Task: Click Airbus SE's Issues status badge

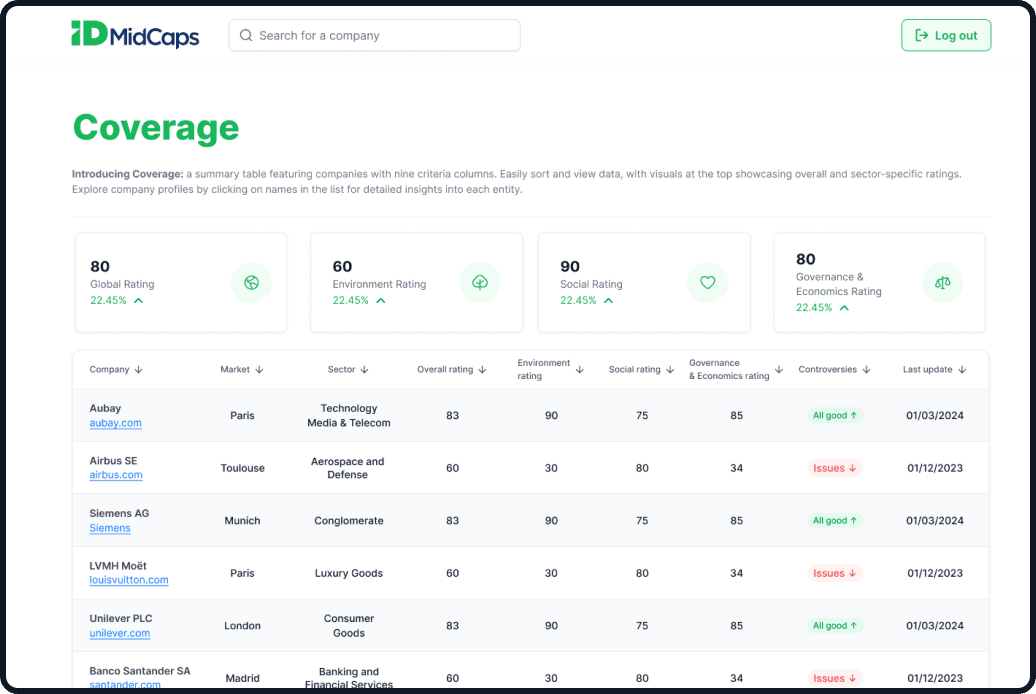Action: [x=835, y=468]
